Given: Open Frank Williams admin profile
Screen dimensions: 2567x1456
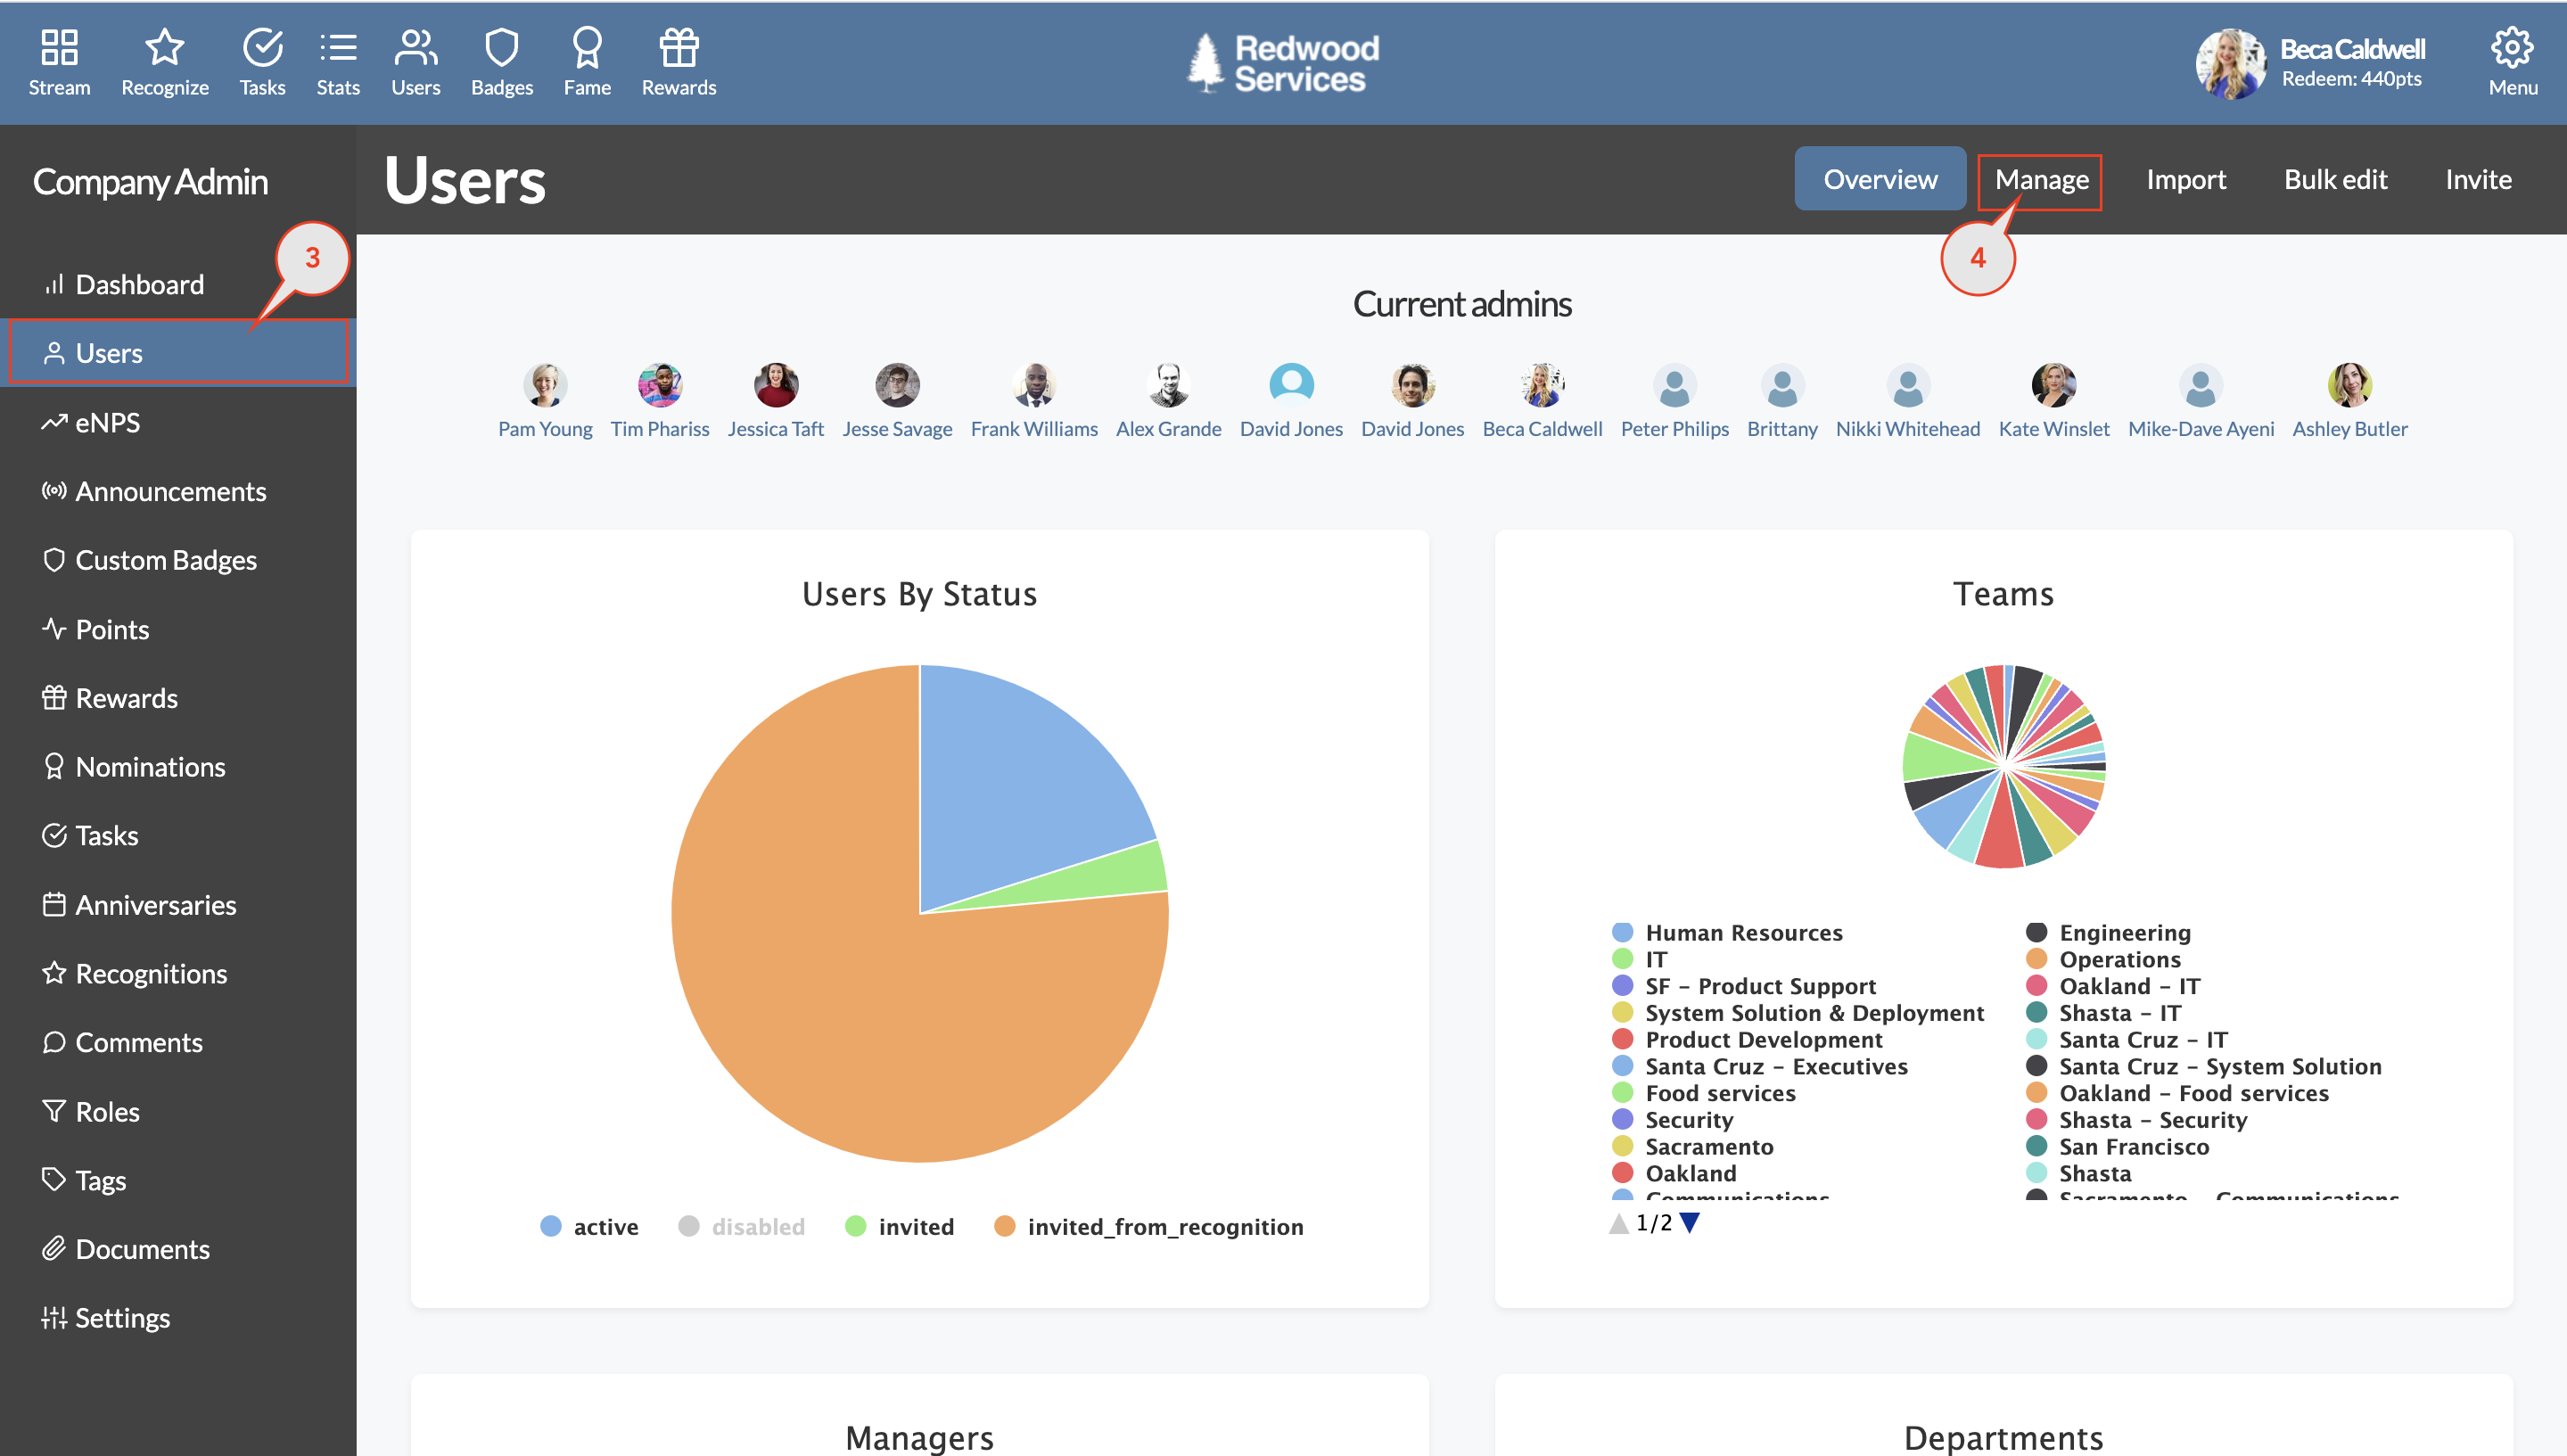Looking at the screenshot, I should (1034, 400).
